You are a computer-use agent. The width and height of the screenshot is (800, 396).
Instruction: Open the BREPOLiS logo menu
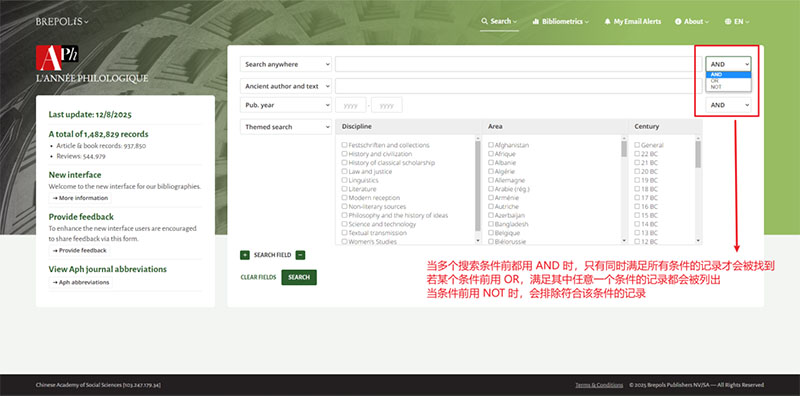tap(62, 21)
